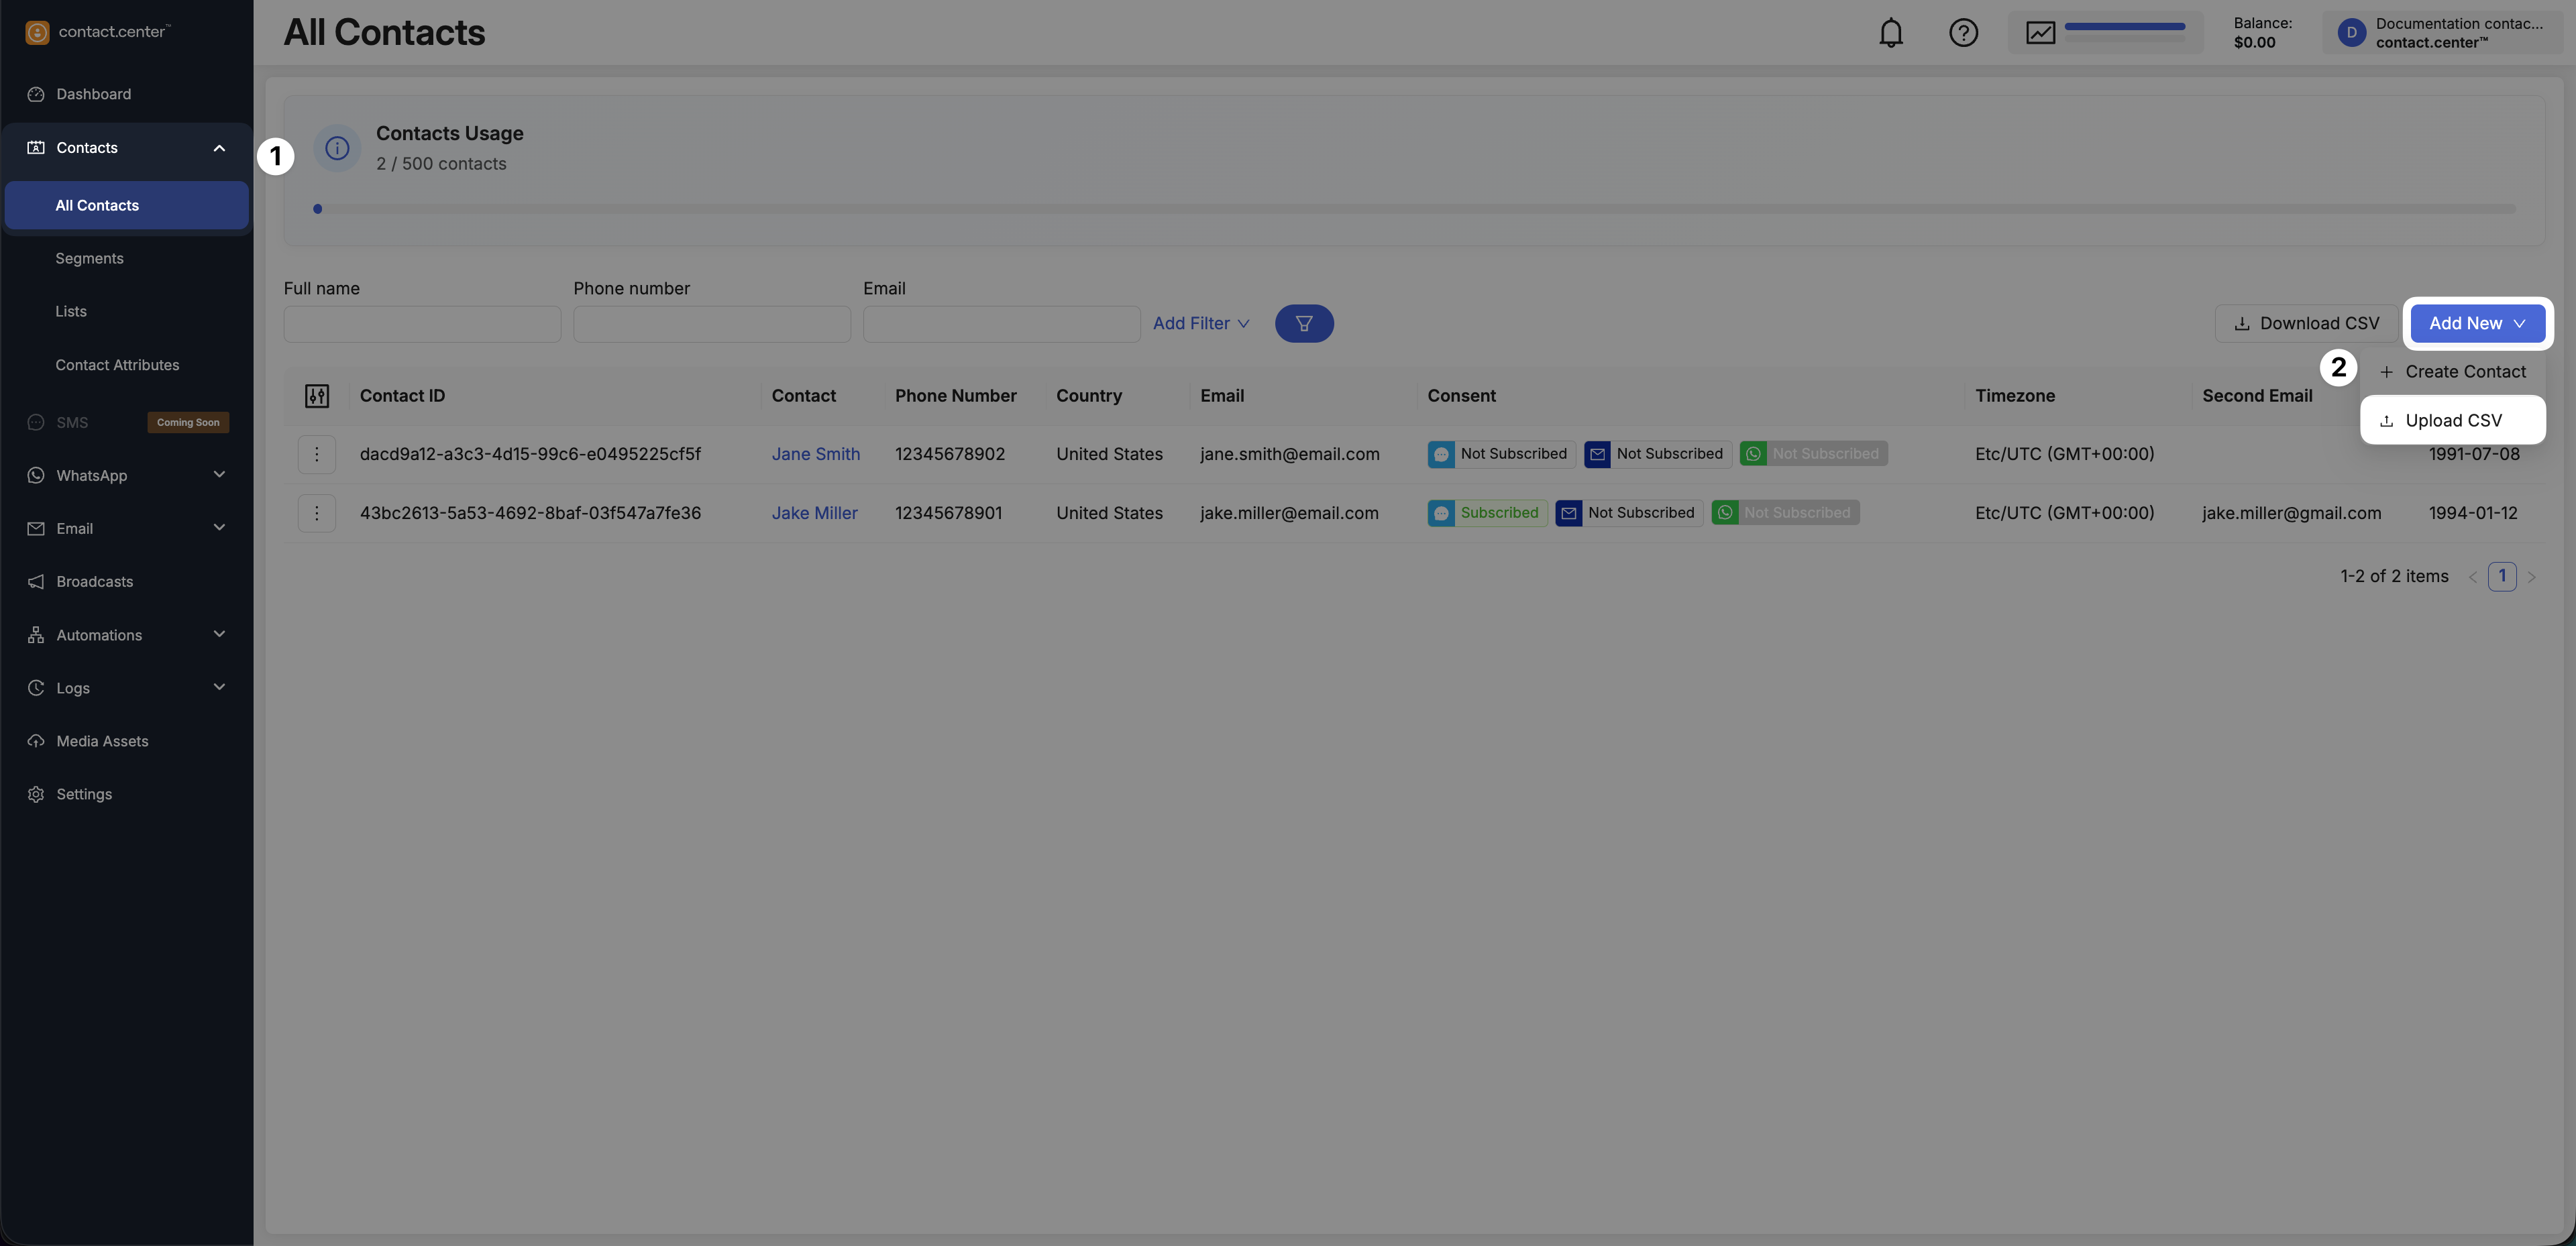Click the contacts usage progress bar
The image size is (2576, 1246).
click(x=1414, y=209)
